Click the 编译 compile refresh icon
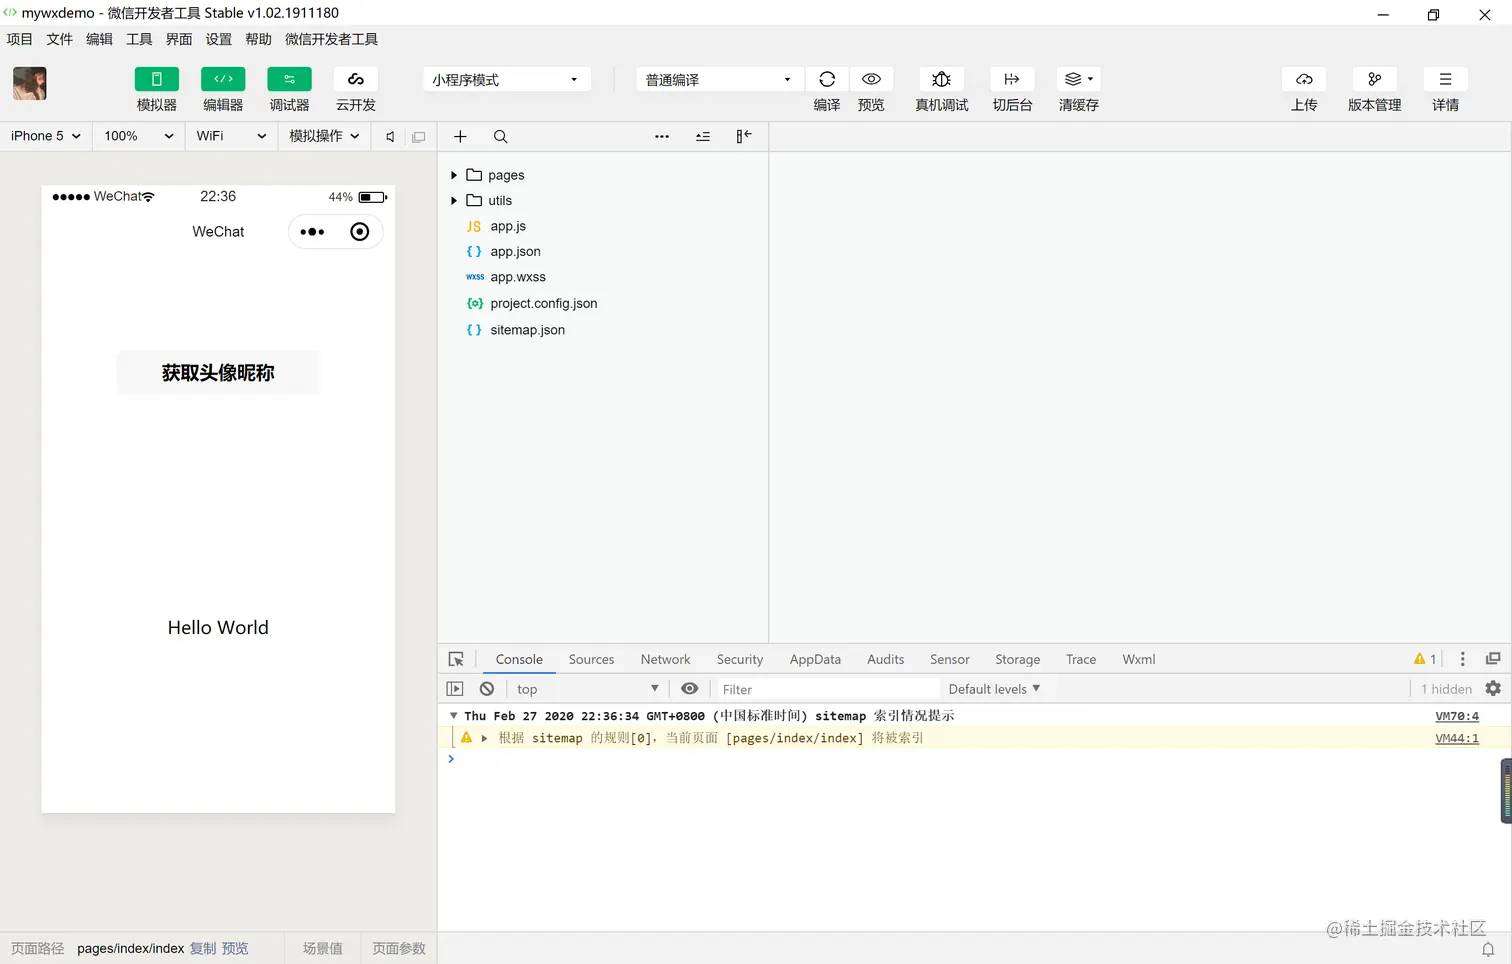This screenshot has width=1512, height=964. click(x=827, y=79)
